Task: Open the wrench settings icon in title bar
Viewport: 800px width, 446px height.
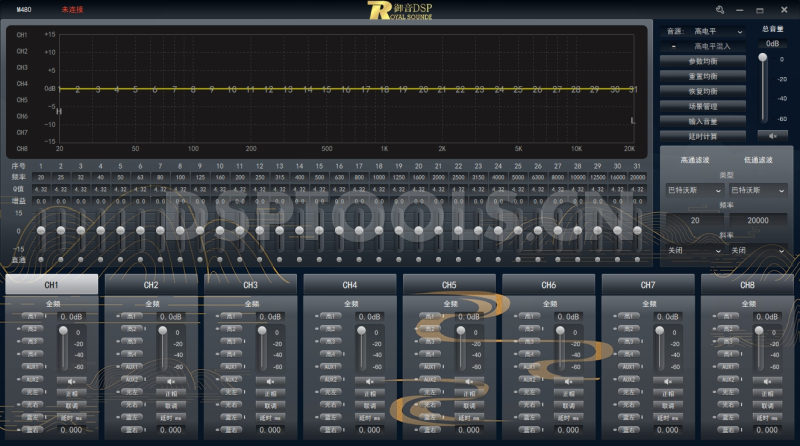Action: (x=720, y=10)
